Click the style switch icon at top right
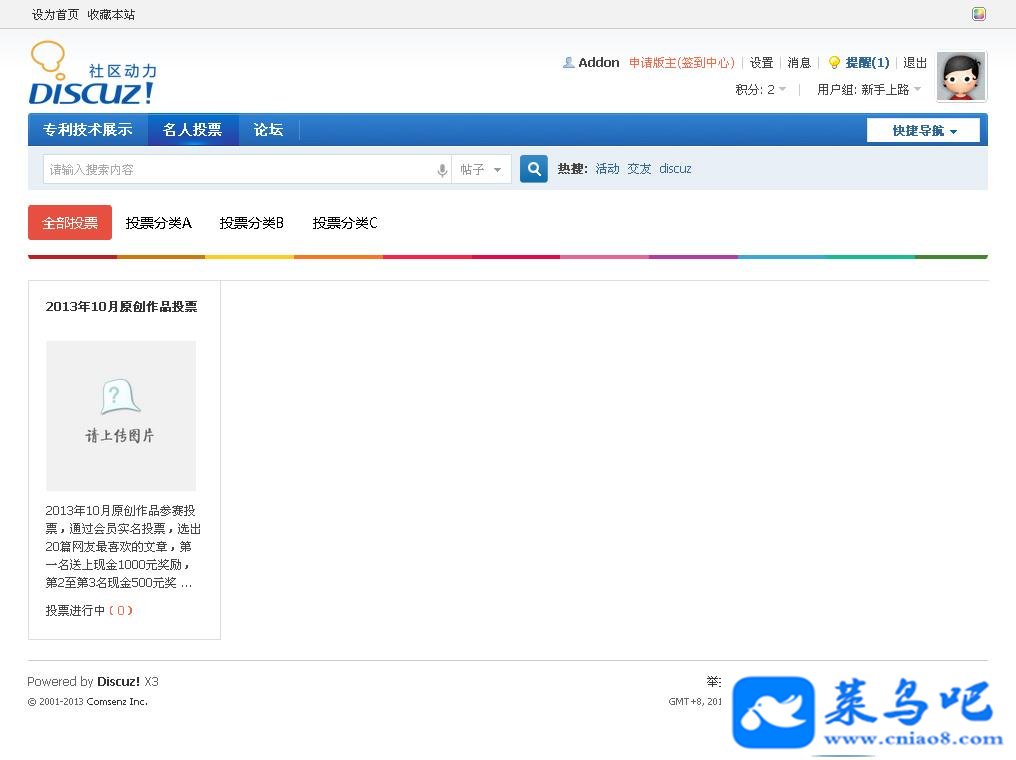This screenshot has height=760, width=1016. (978, 14)
